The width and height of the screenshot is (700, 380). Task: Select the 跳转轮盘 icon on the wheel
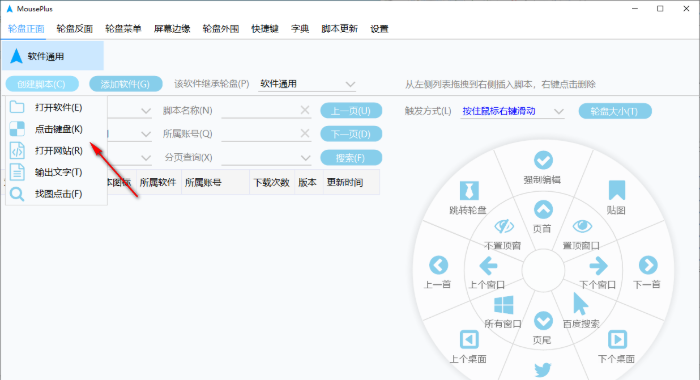pyautogui.click(x=469, y=191)
